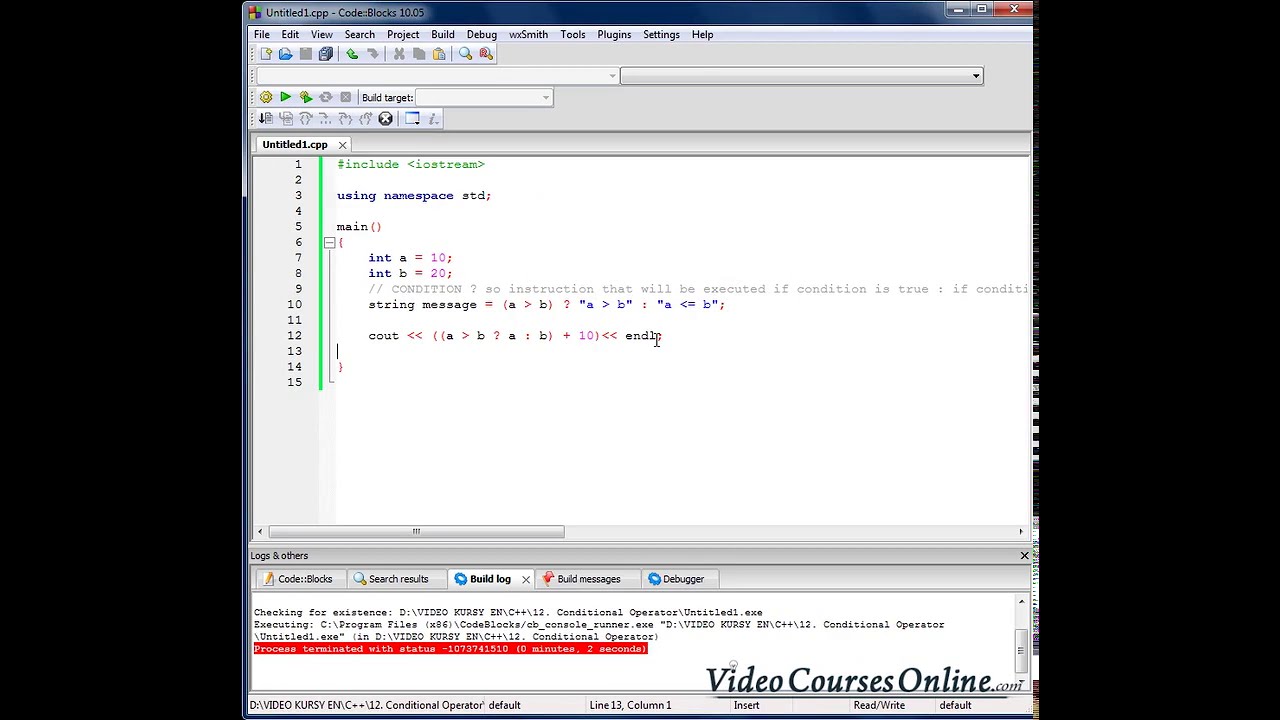Open the View menu
Image resolution: width=1280 pixels, height=720 pixels.
(321, 34)
